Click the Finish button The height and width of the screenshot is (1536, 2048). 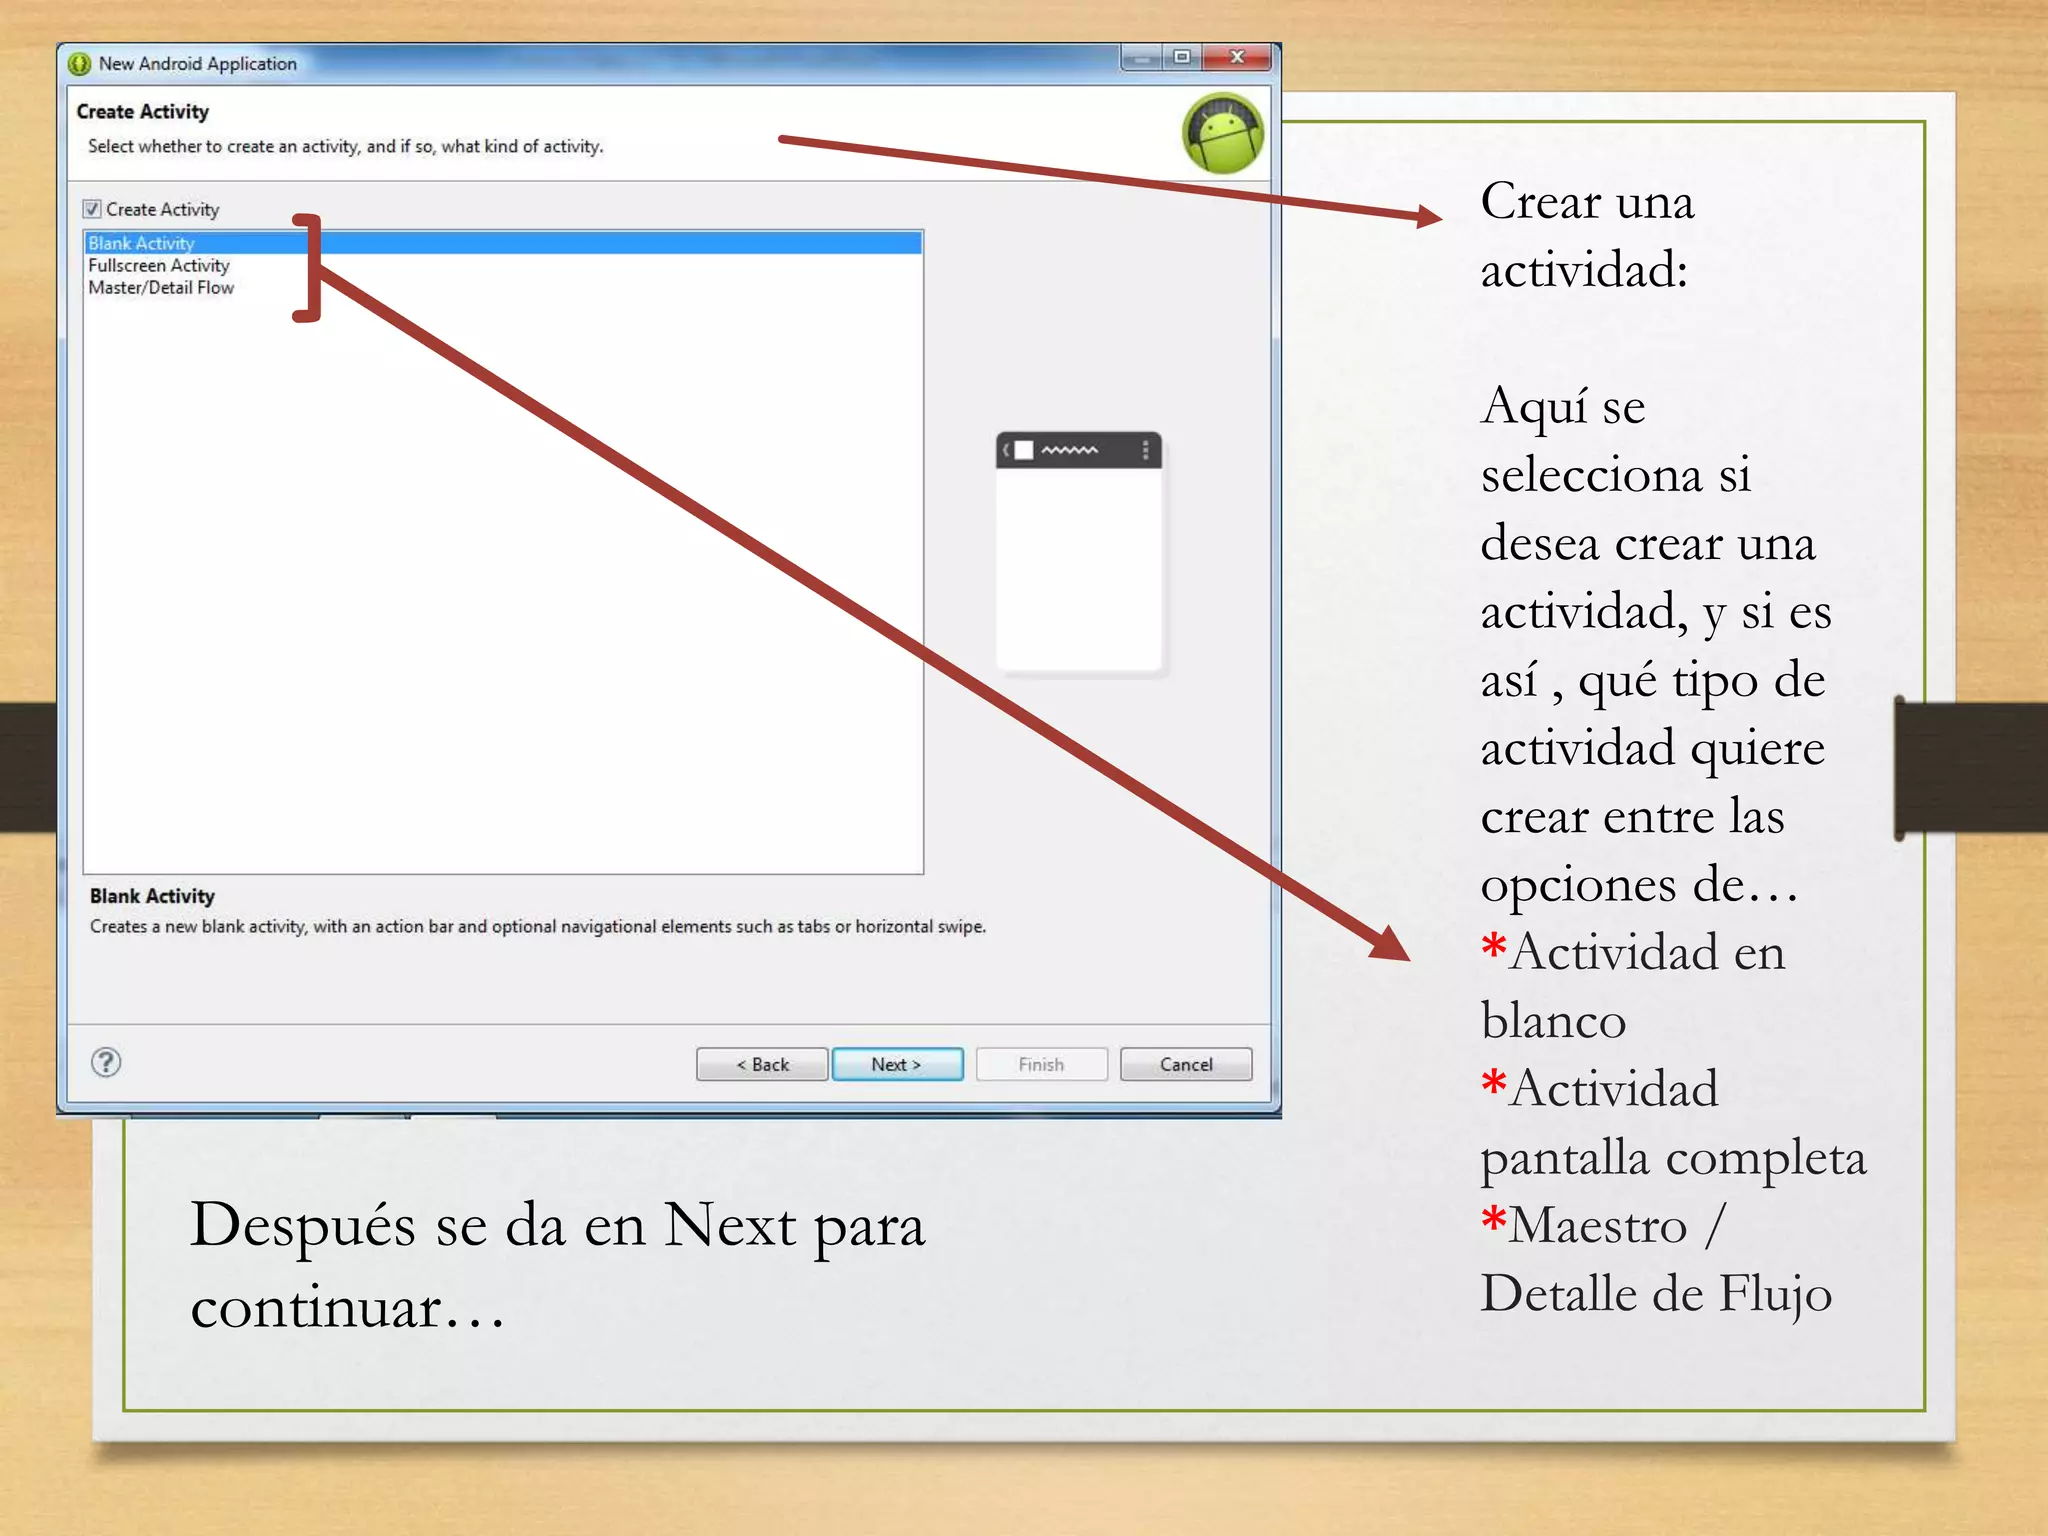tap(1041, 1064)
